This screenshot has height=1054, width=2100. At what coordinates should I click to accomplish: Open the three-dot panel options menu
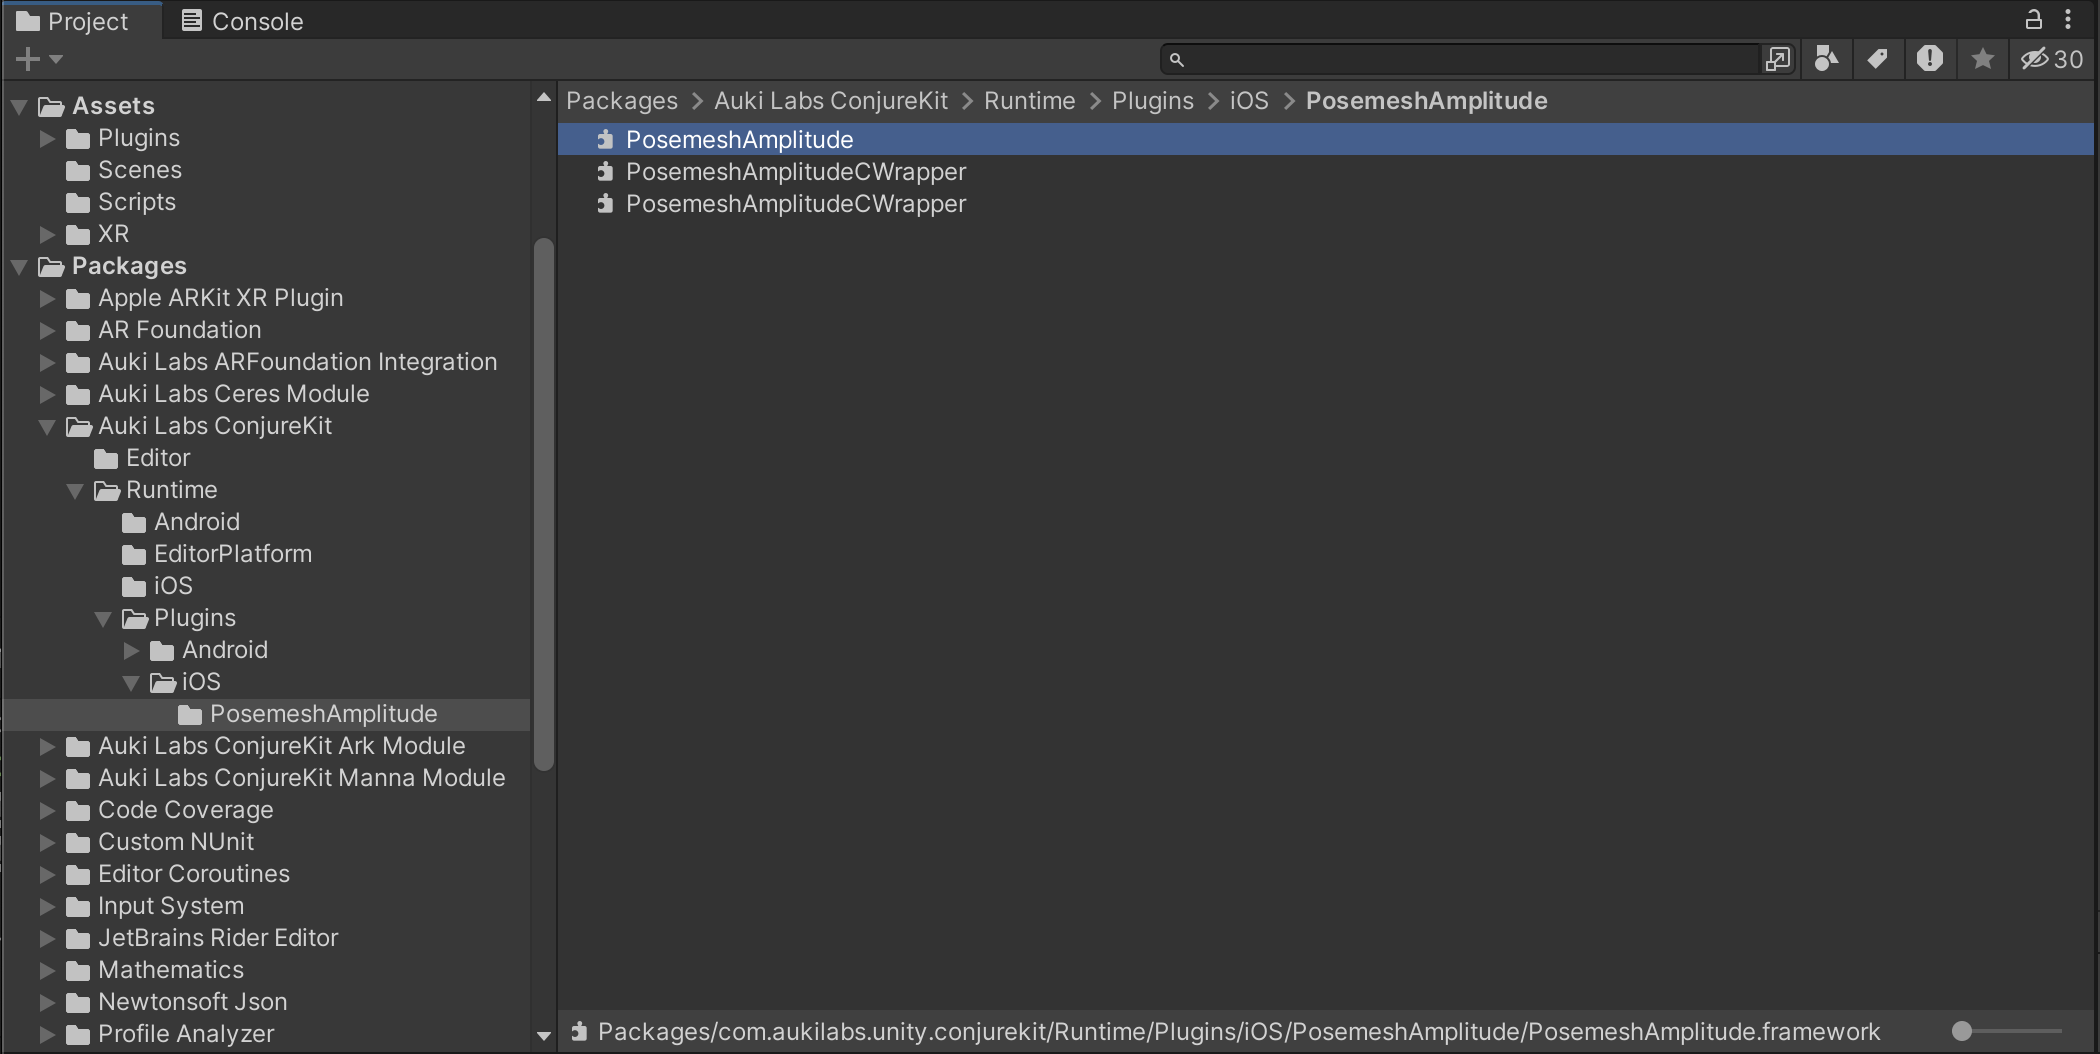pyautogui.click(x=2068, y=19)
